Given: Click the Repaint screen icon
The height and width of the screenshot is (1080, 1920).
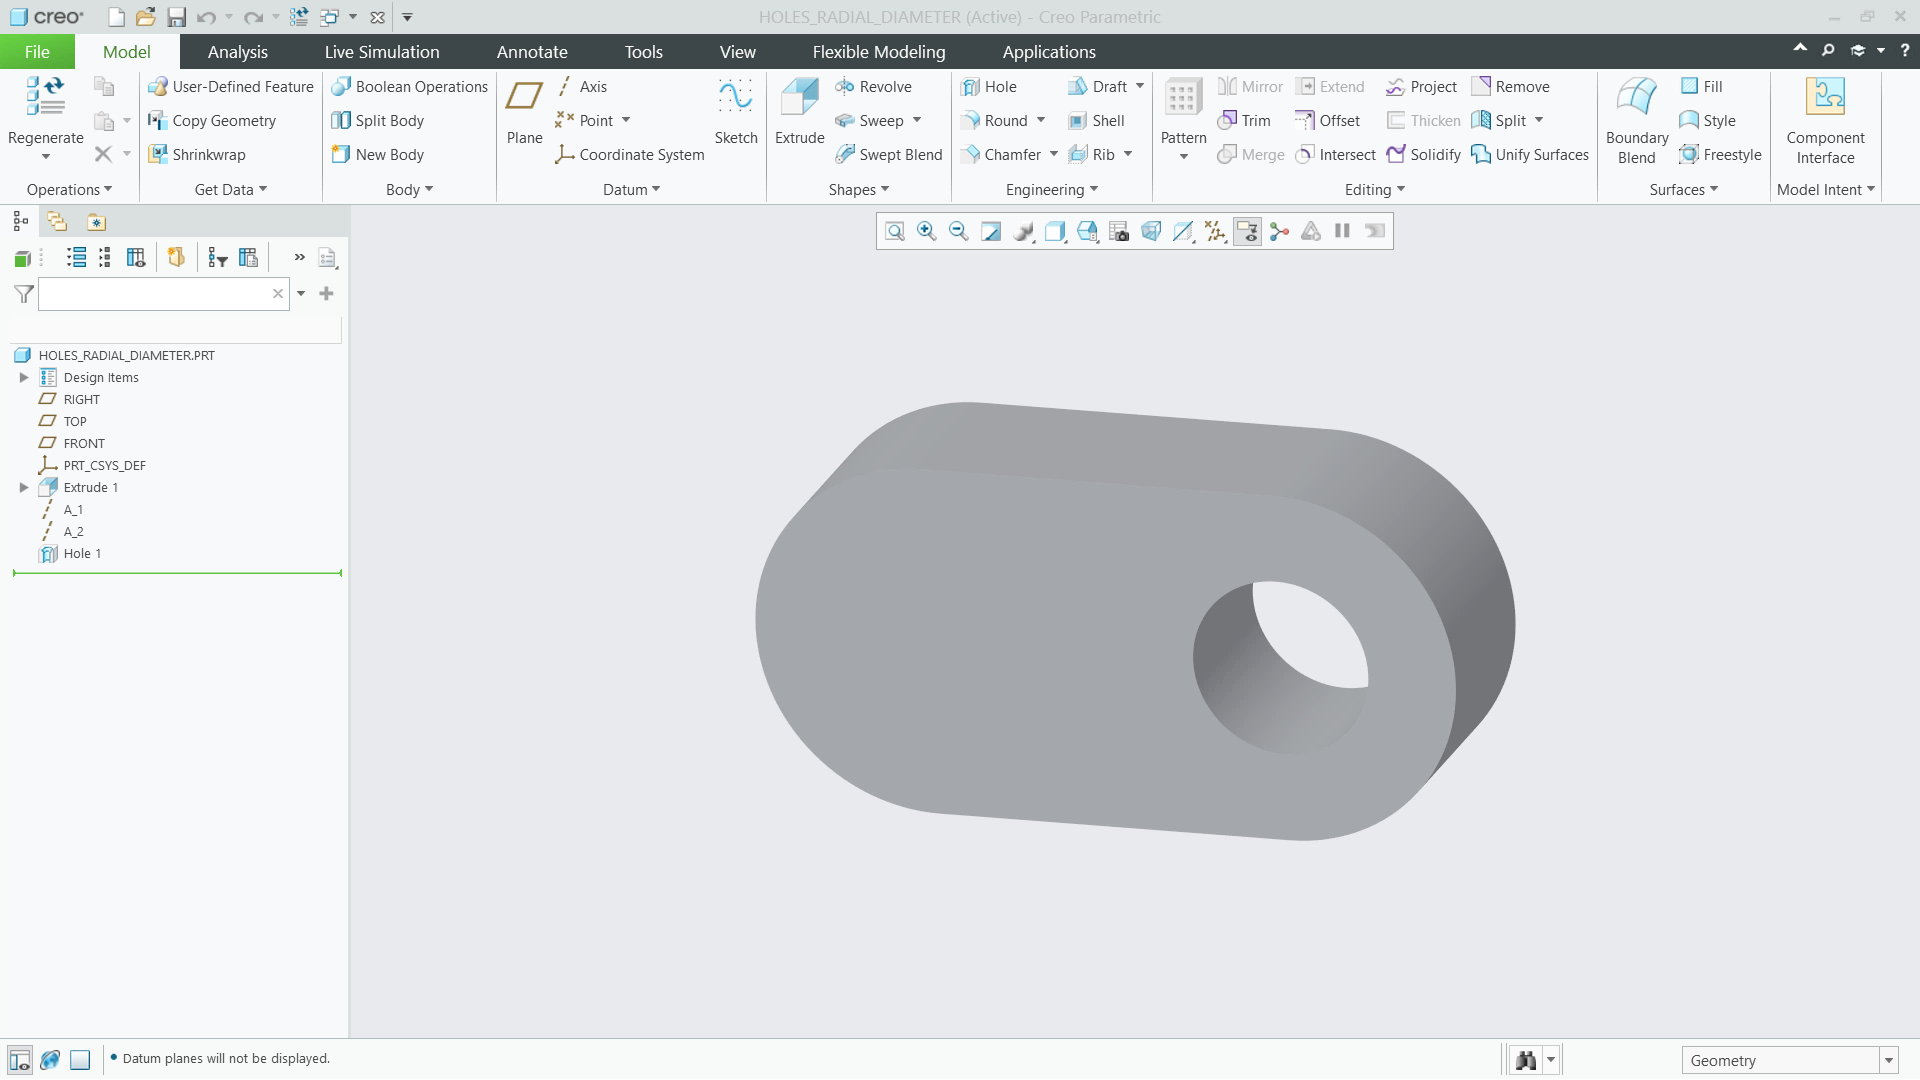Looking at the screenshot, I should coord(991,232).
